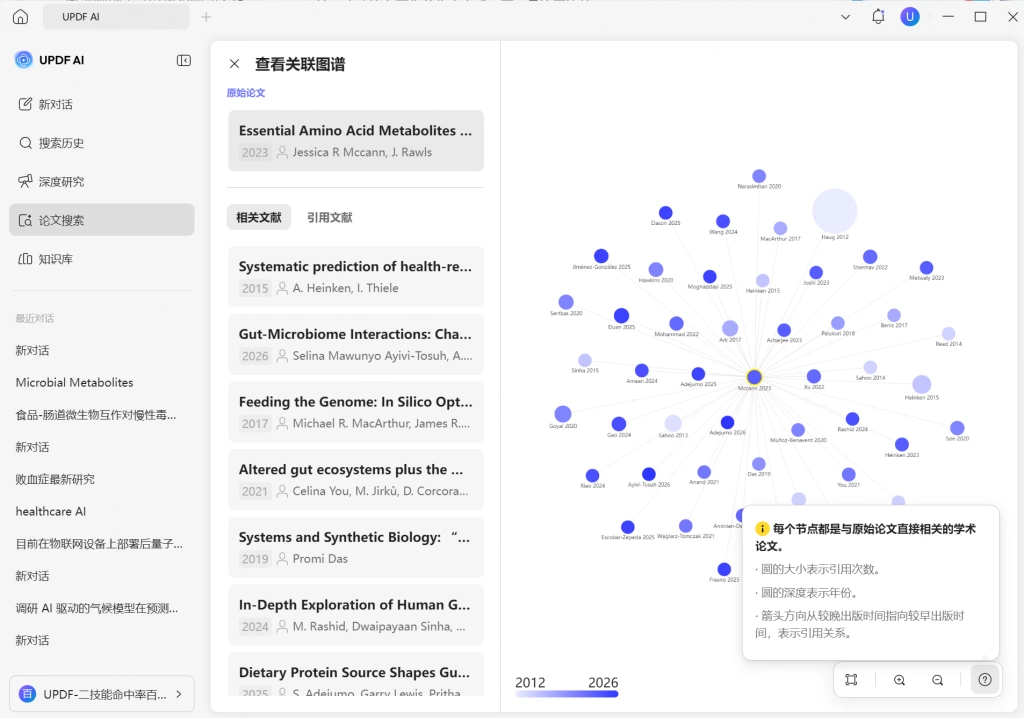Go to the home icon

point(21,17)
